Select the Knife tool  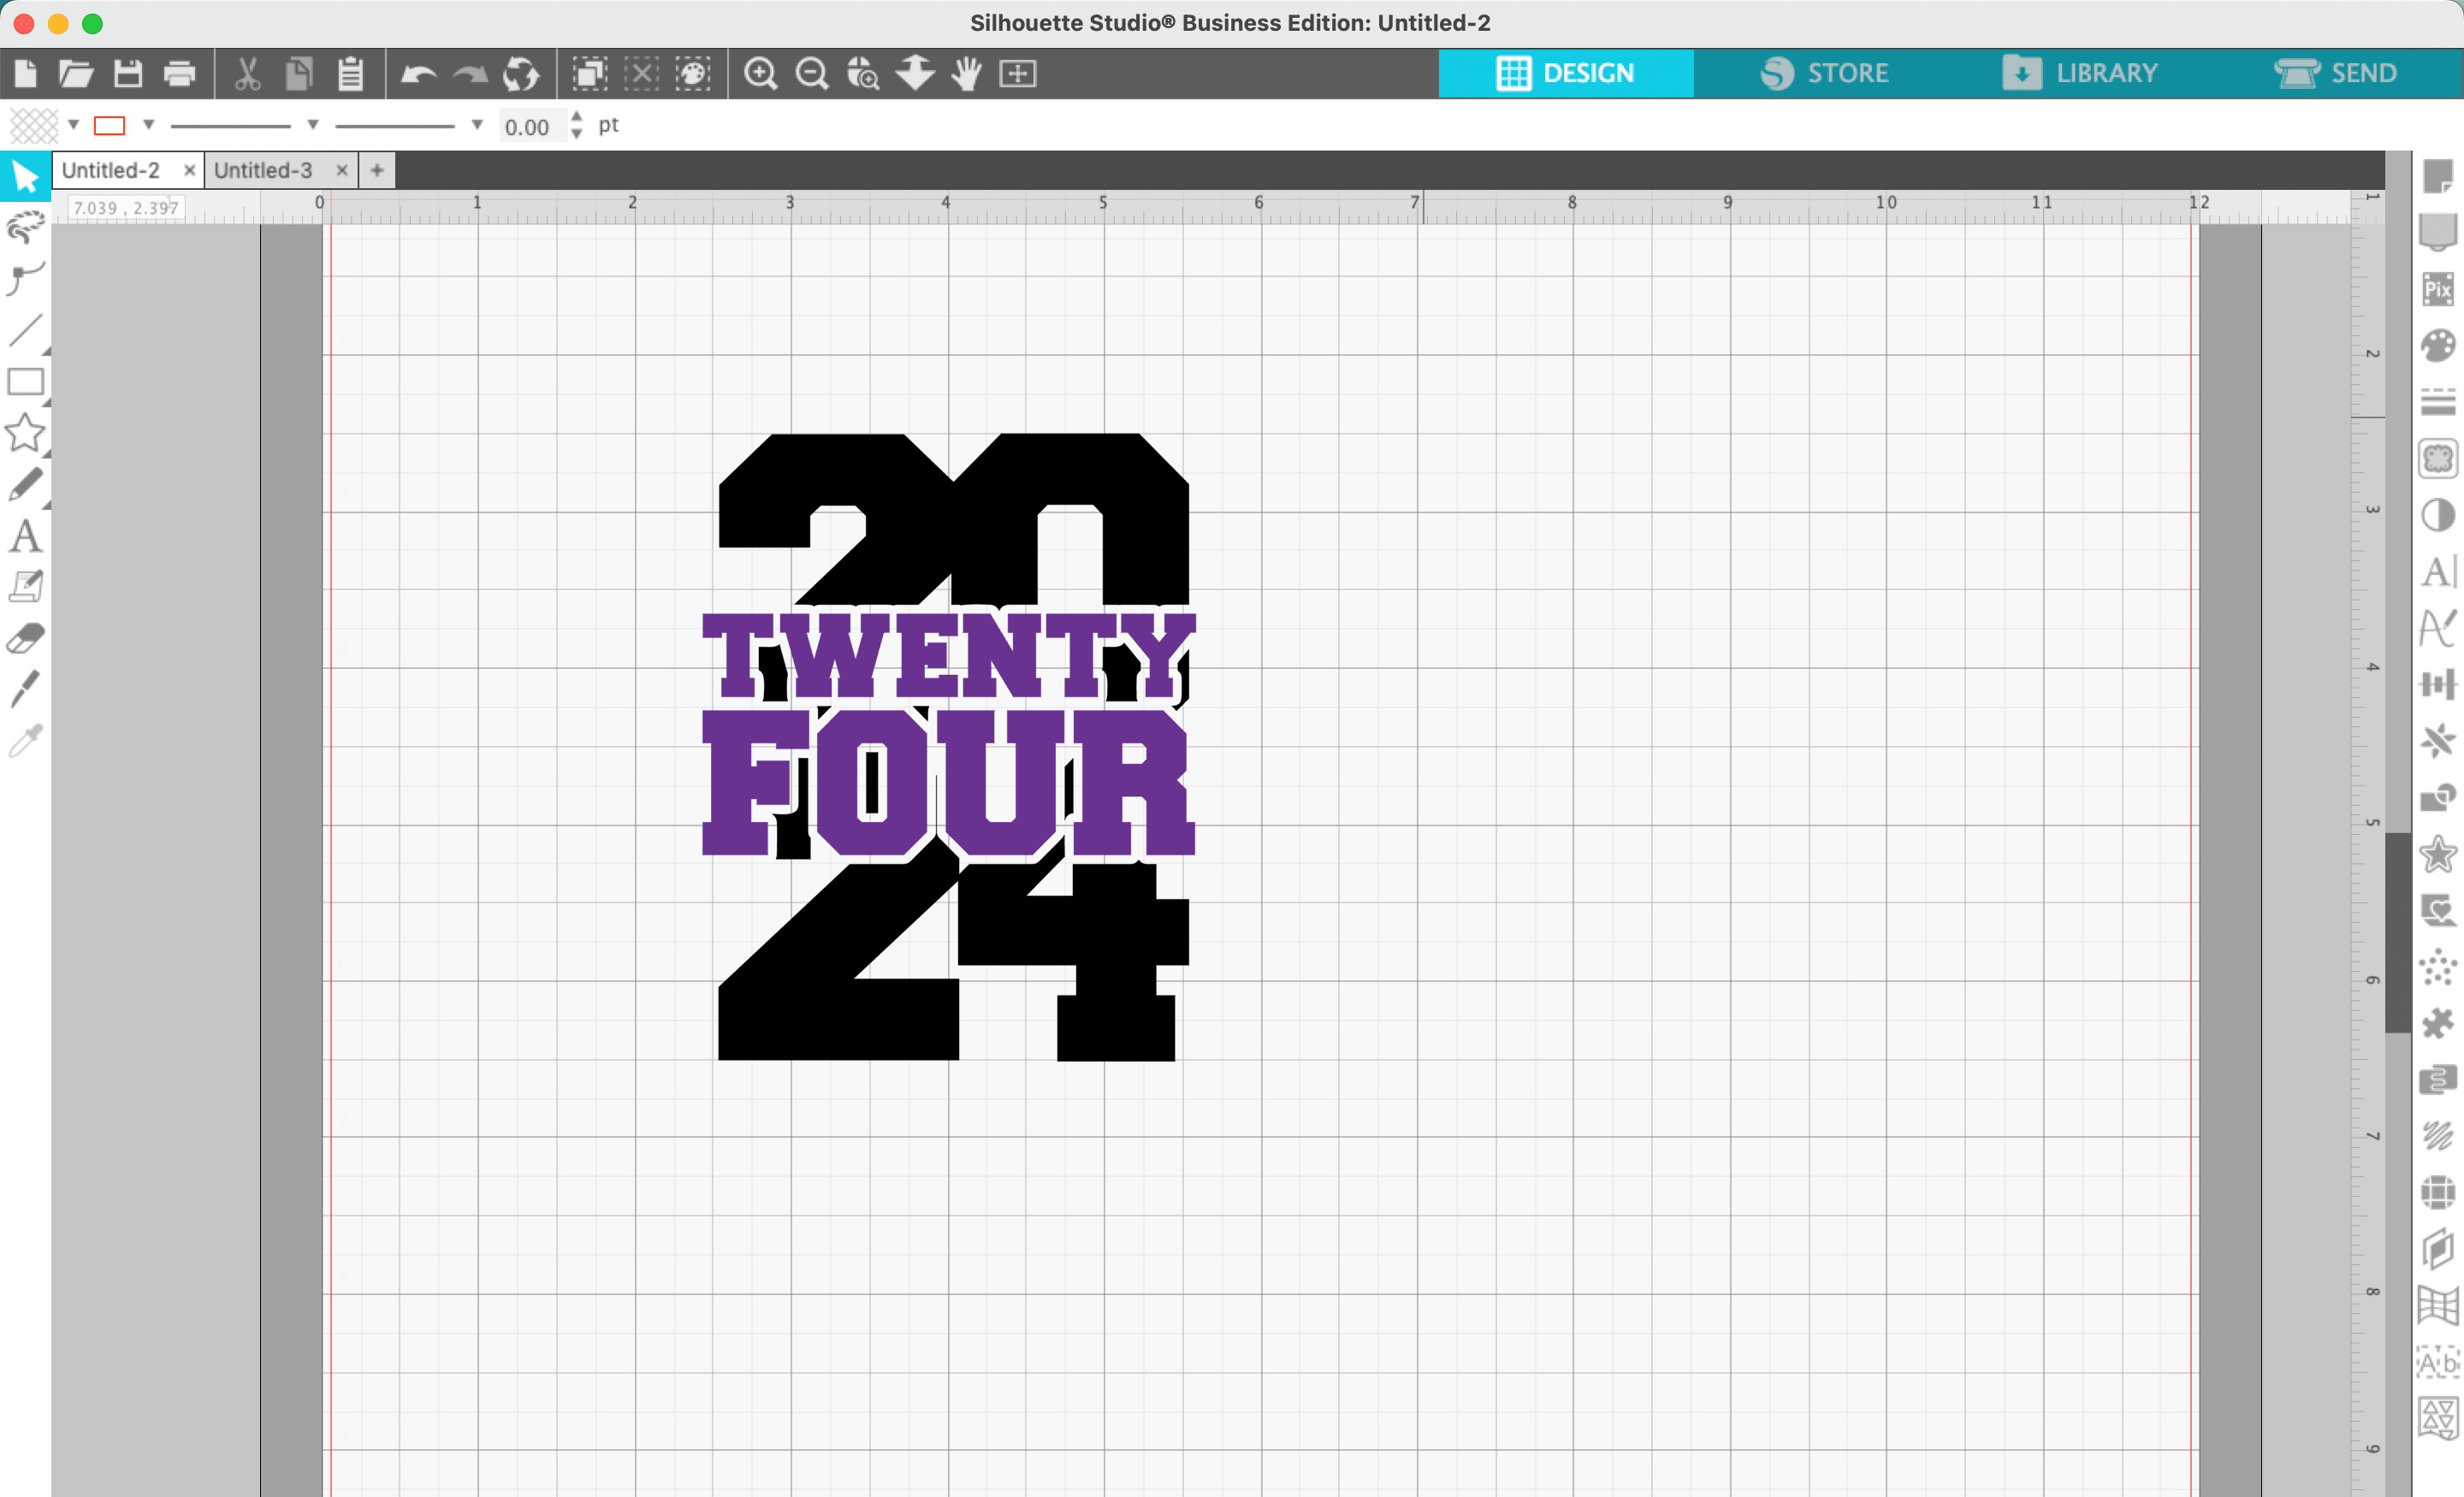[25, 689]
